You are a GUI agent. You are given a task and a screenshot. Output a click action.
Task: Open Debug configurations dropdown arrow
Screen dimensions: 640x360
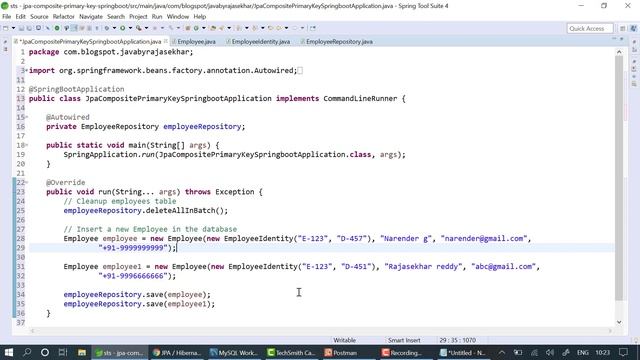(x=114, y=28)
